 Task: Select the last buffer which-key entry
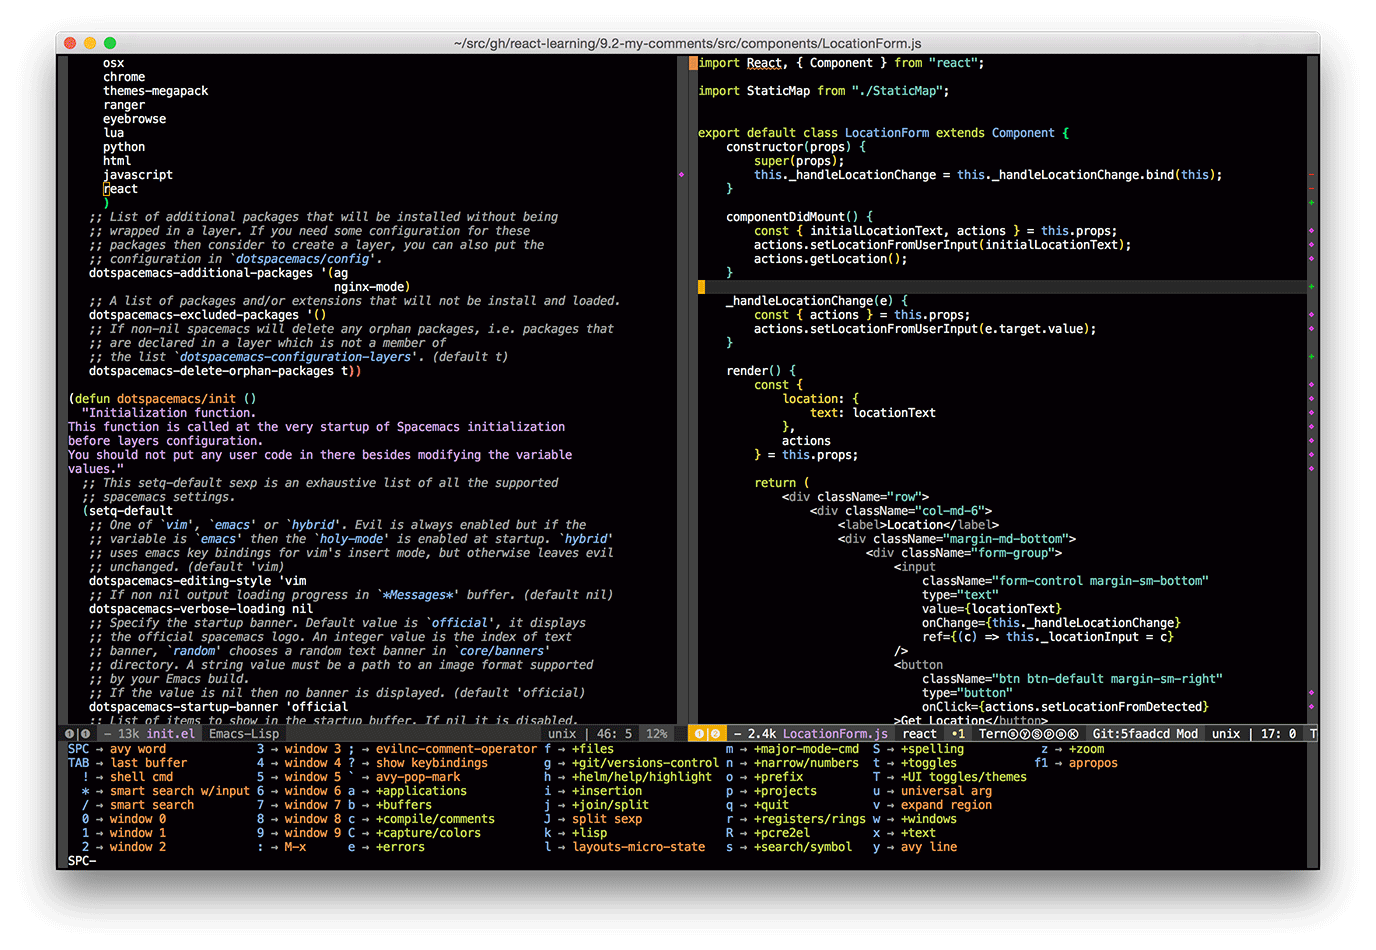click(148, 763)
